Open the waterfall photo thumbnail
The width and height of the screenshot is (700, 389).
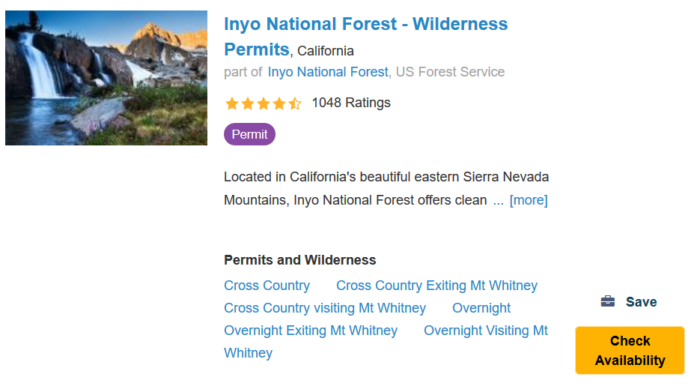pyautogui.click(x=106, y=78)
